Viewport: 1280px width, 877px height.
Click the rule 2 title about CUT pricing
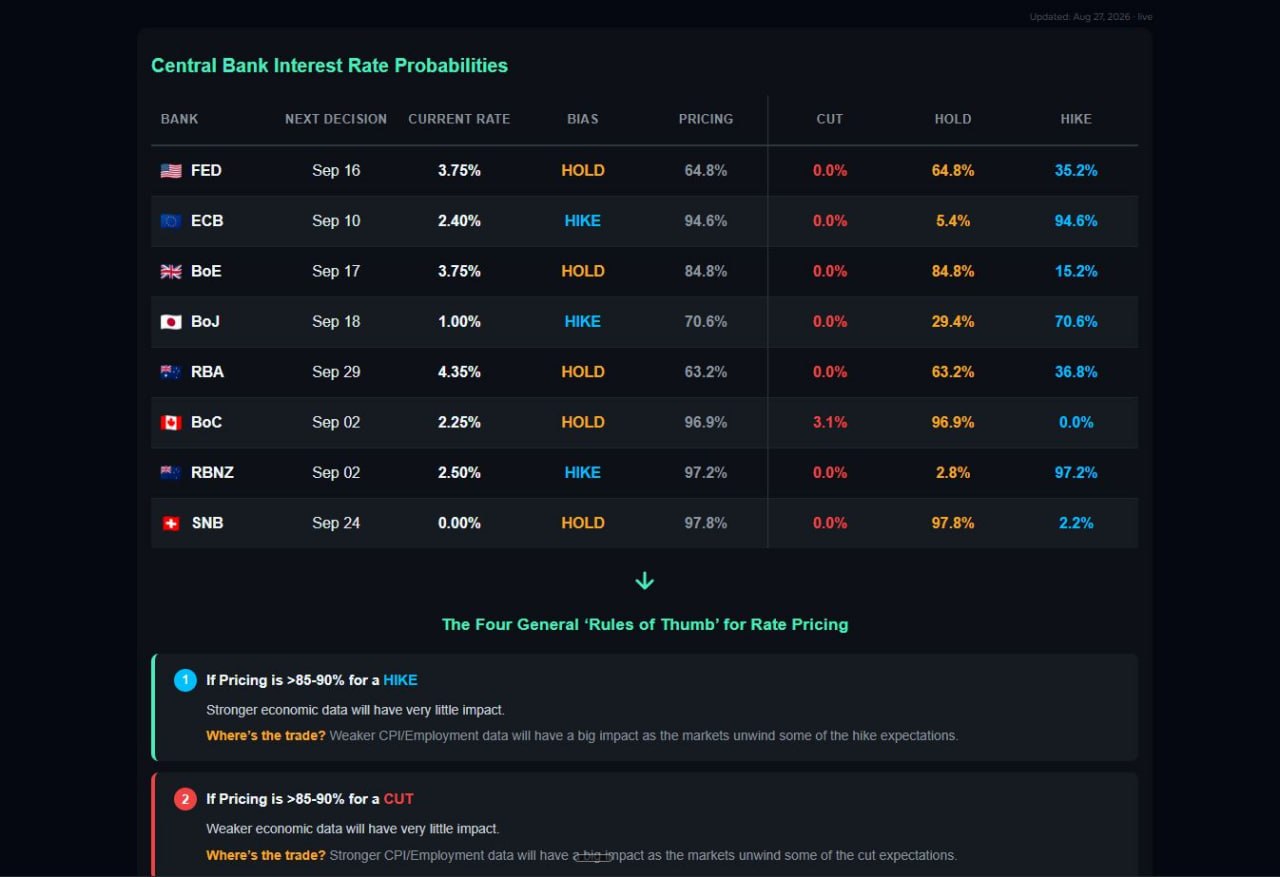tap(310, 799)
